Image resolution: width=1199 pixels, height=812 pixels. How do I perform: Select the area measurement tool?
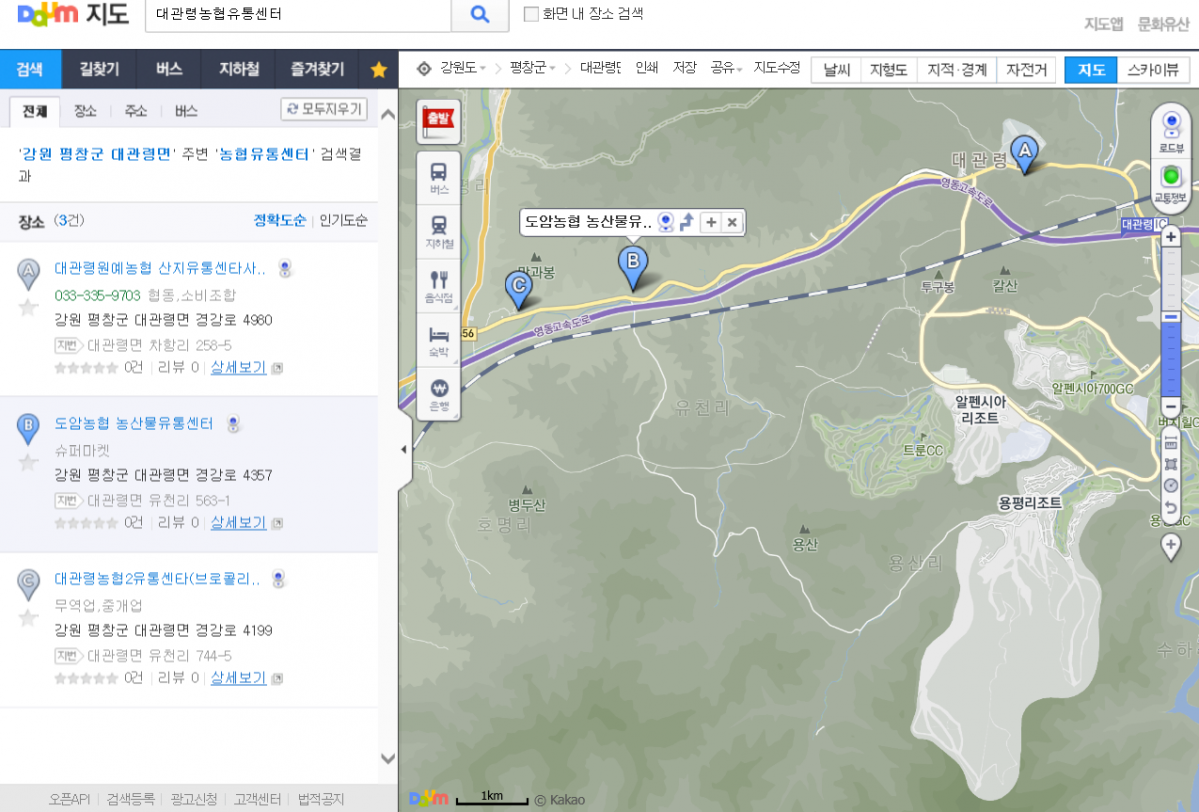click(x=1171, y=464)
